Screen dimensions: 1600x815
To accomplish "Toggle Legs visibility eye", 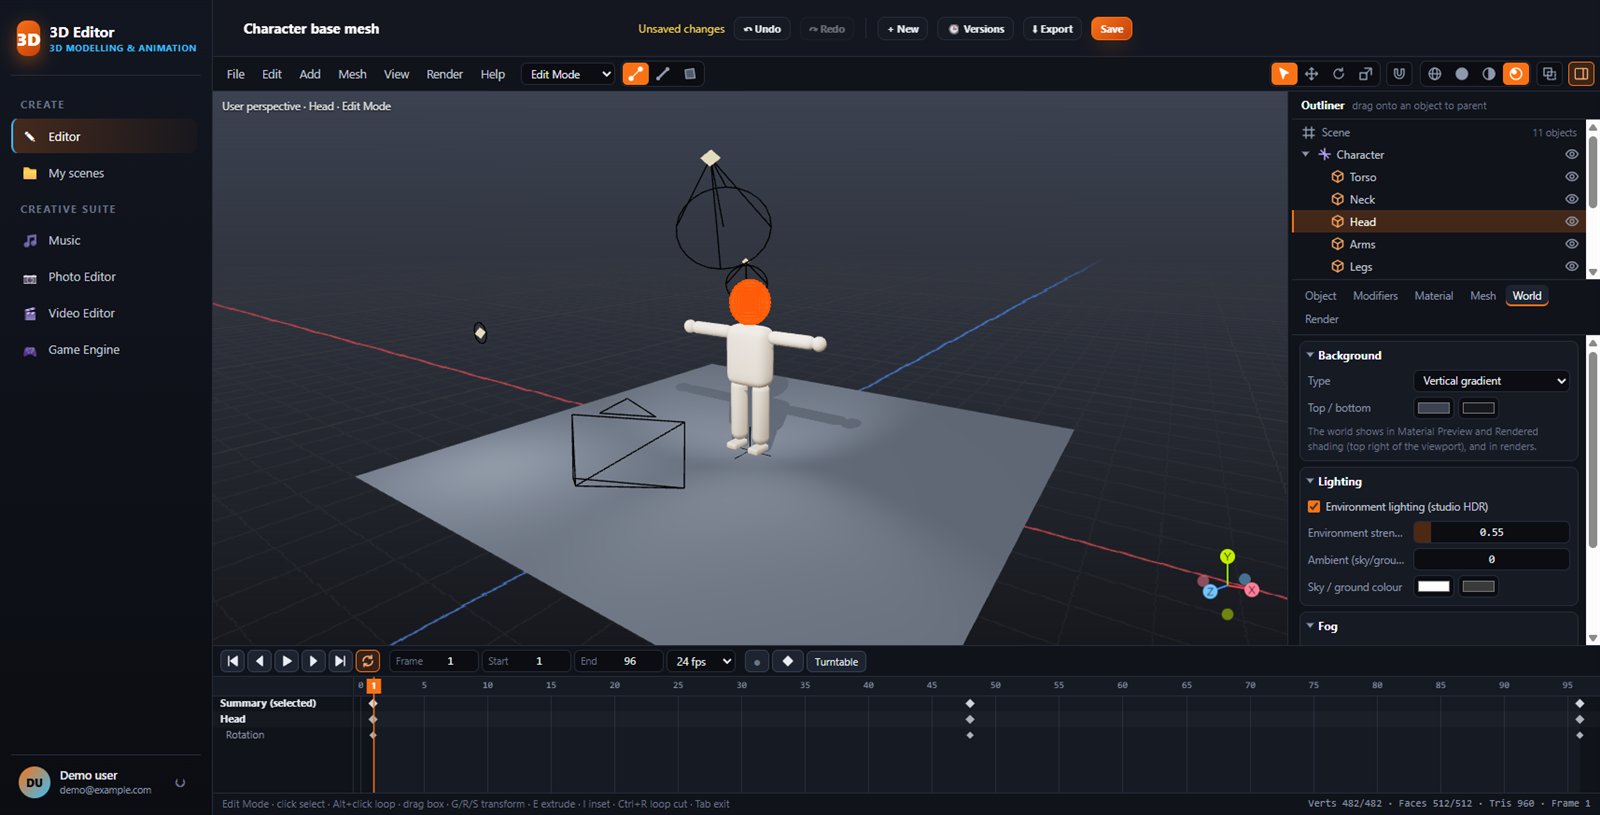I will click(1571, 267).
